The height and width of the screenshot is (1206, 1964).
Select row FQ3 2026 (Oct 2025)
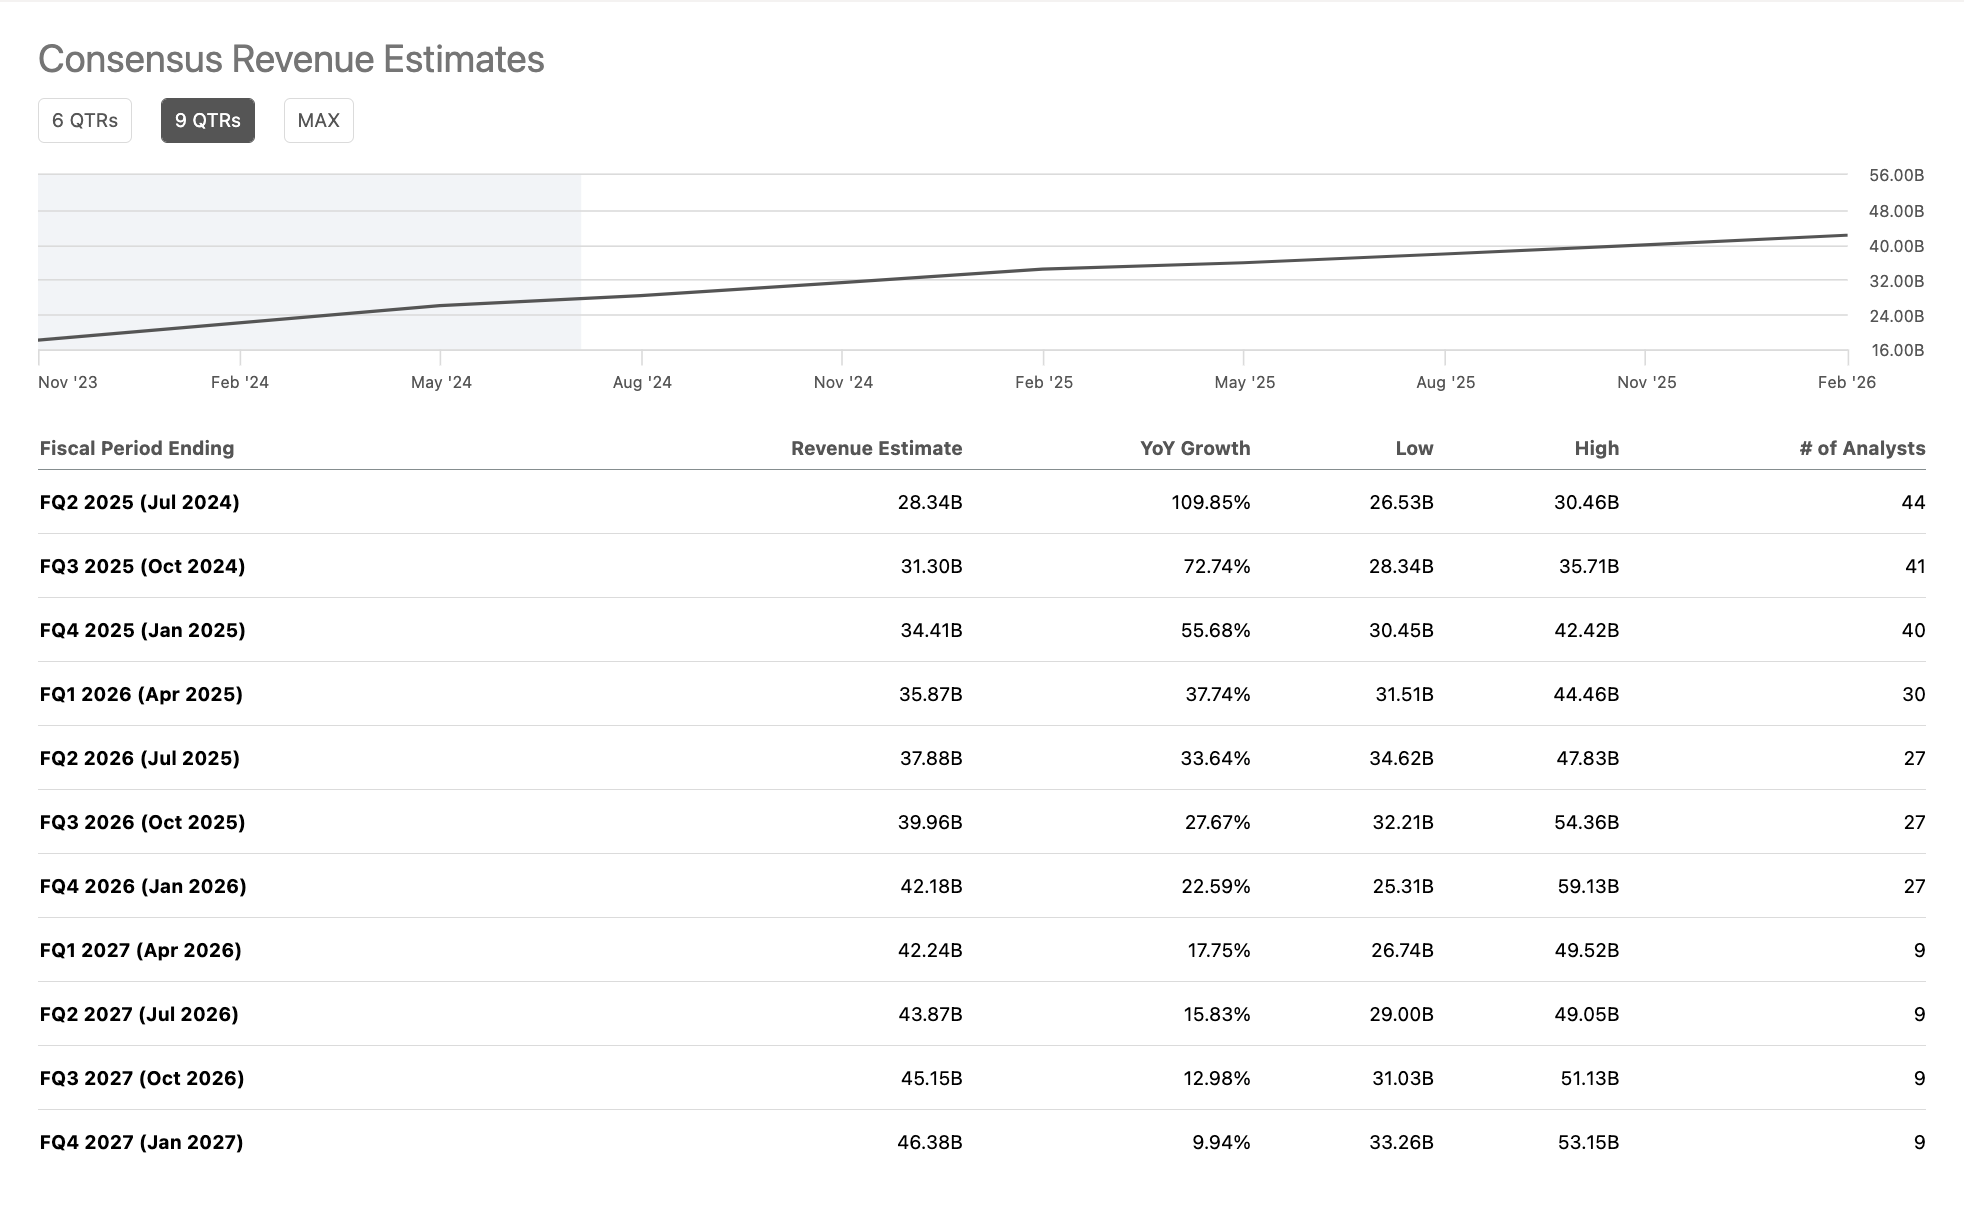pyautogui.click(x=982, y=822)
